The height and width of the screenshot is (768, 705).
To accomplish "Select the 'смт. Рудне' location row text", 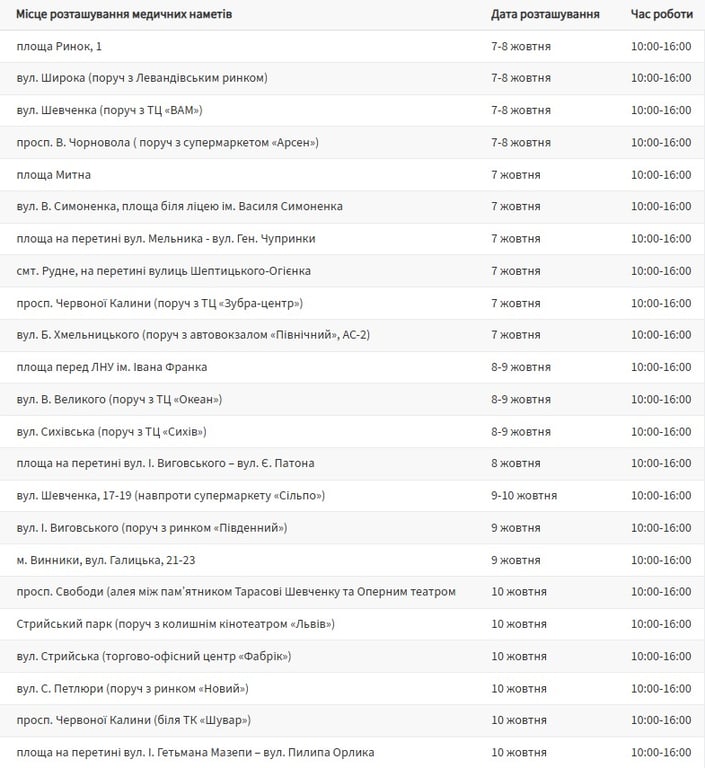I will click(x=164, y=271).
